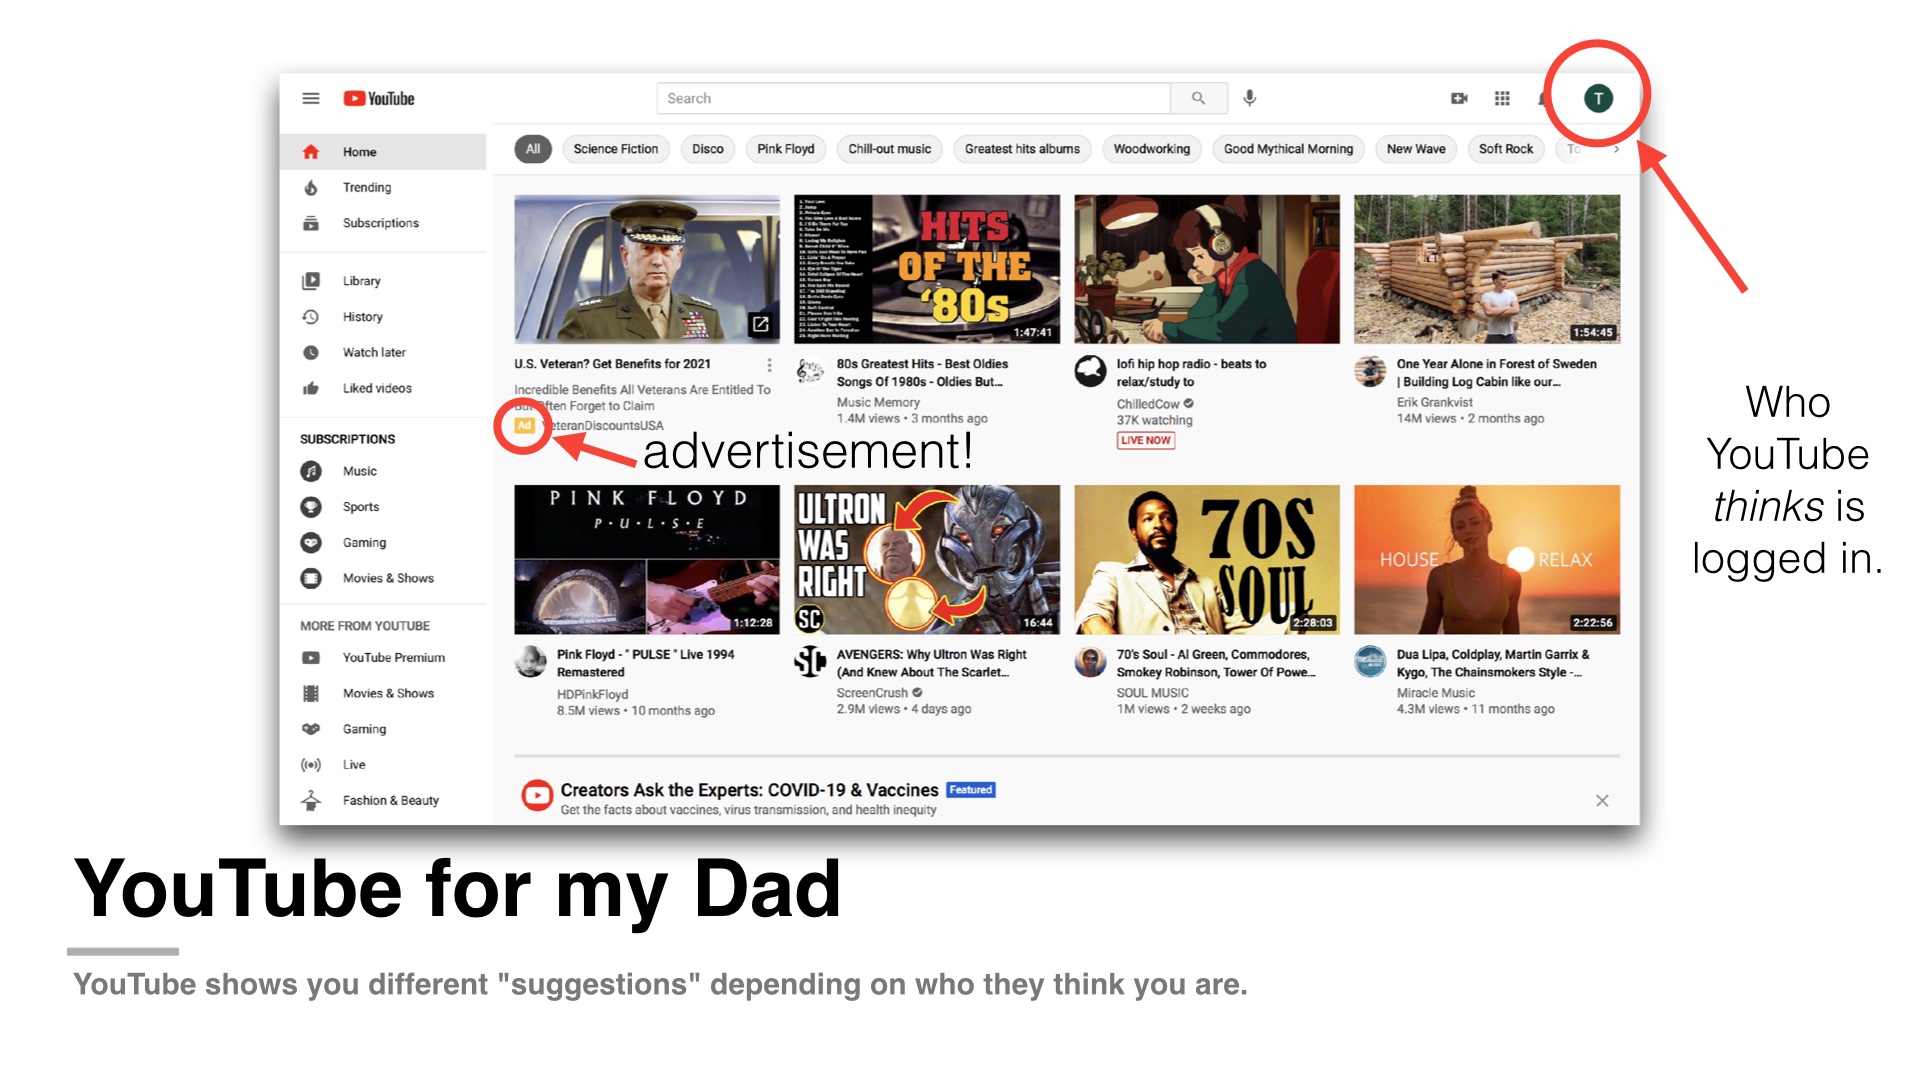Open Liked videos in sidebar
1920x1080 pixels.
(384, 388)
